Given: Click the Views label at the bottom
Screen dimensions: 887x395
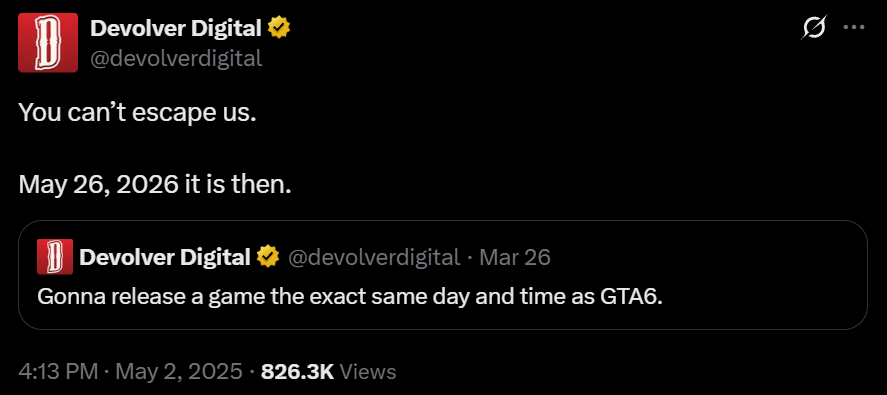Looking at the screenshot, I should 369,372.
